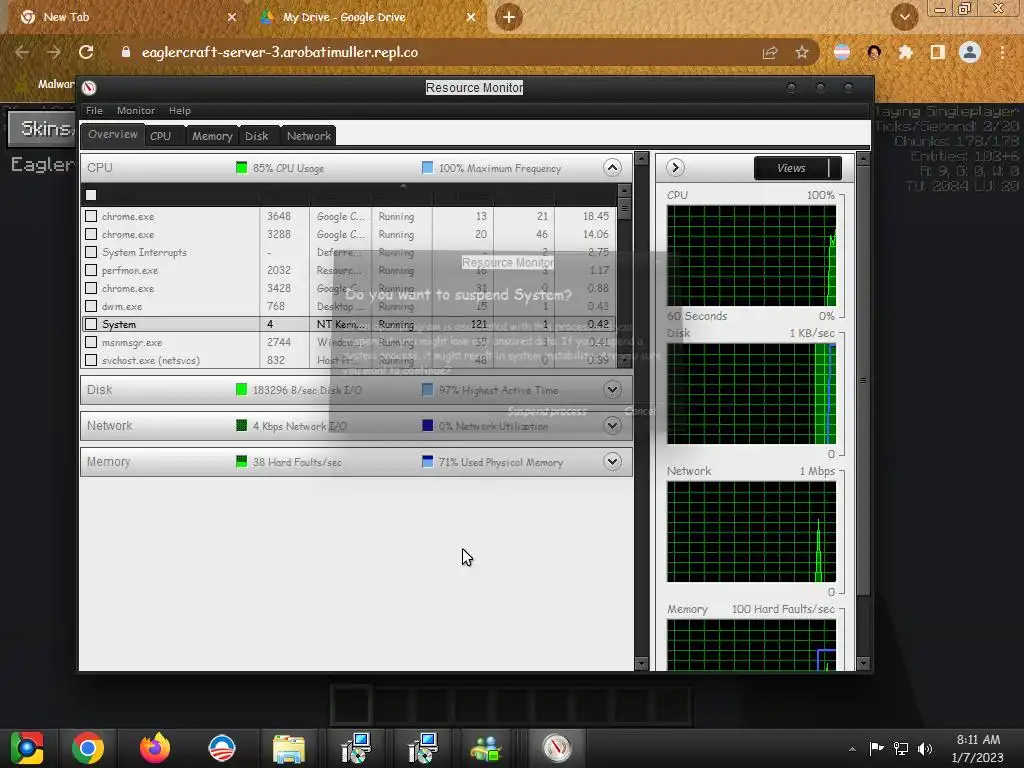Open the Views dropdown
The height and width of the screenshot is (768, 1024).
coord(798,168)
